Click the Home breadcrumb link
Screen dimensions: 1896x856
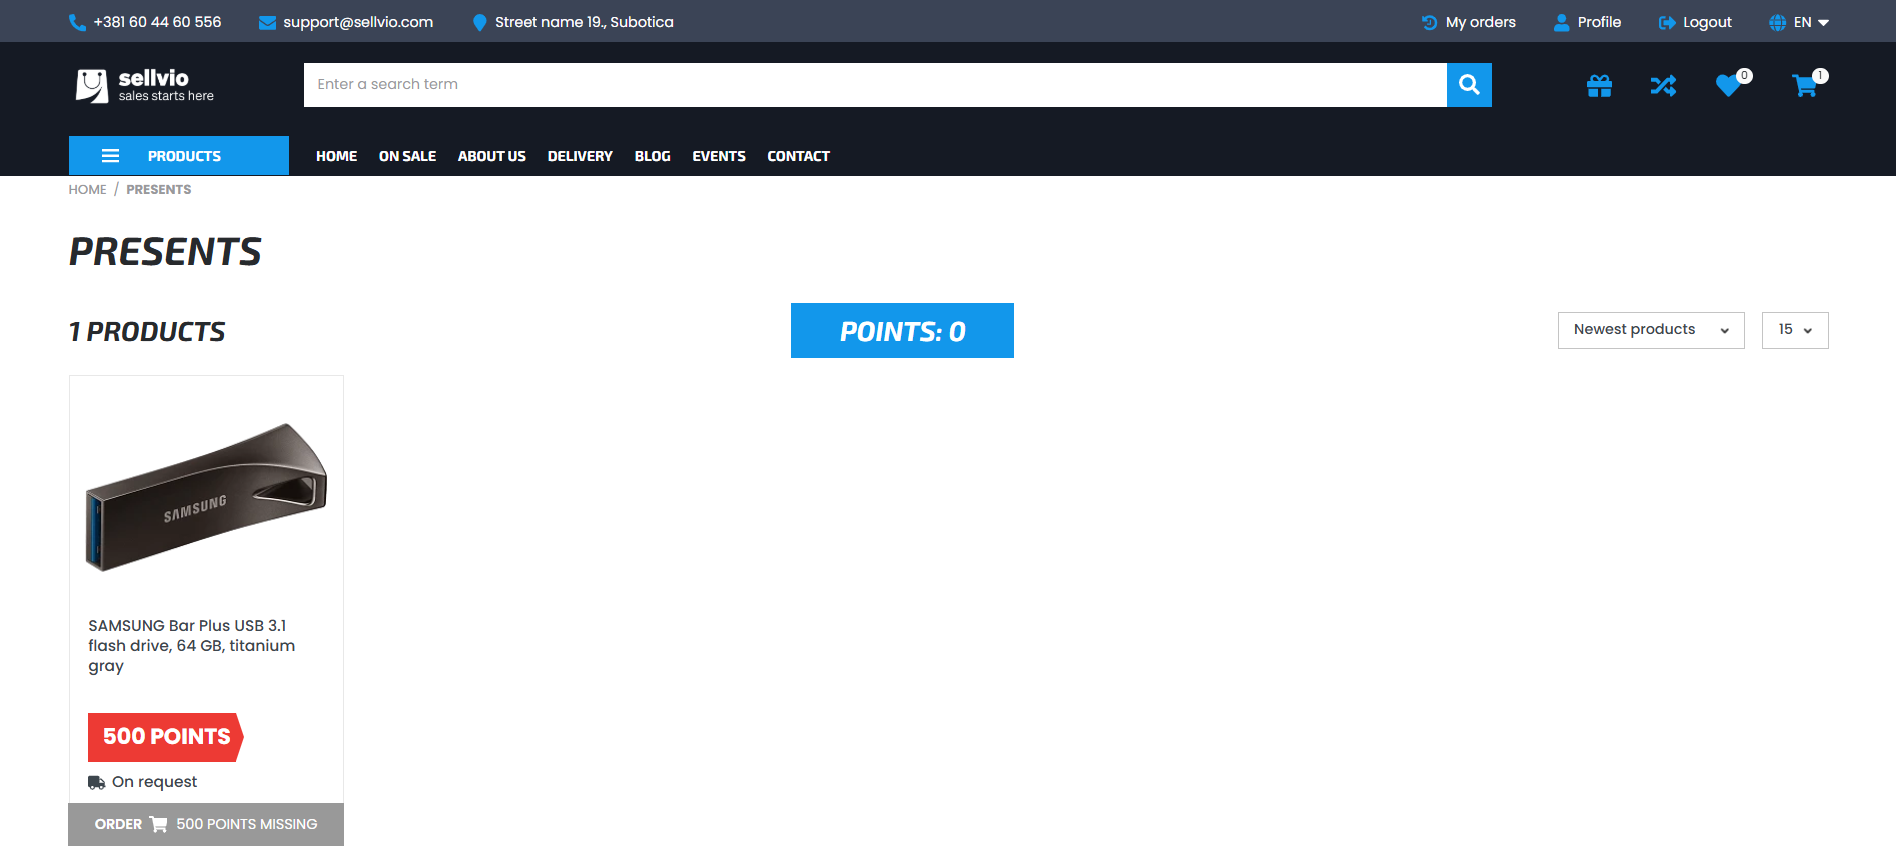(x=87, y=190)
